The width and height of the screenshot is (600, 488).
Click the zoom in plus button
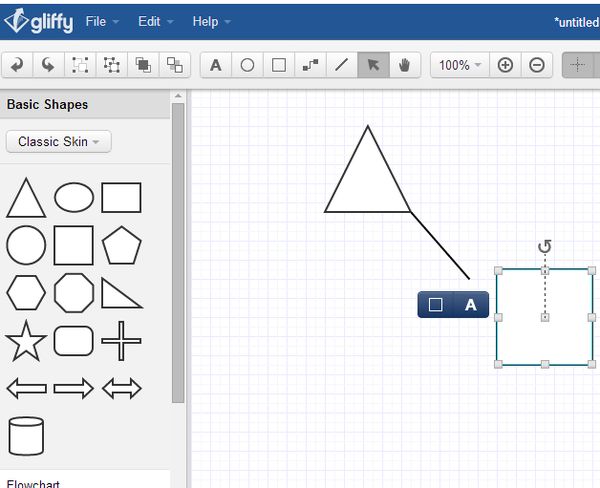click(x=505, y=65)
